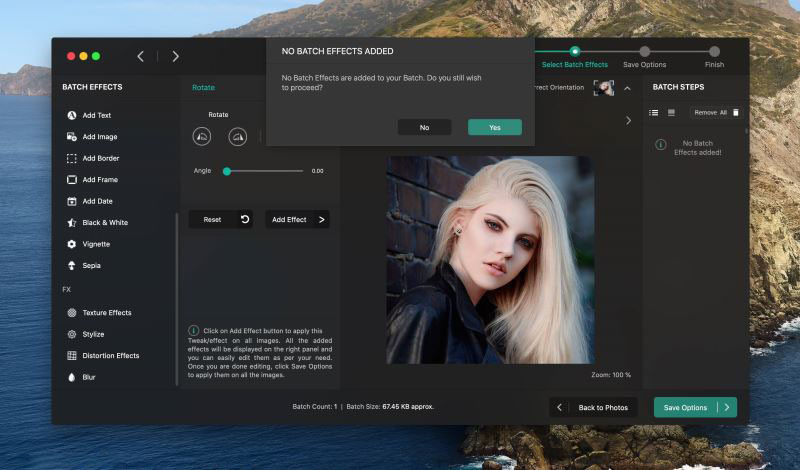Image resolution: width=800 pixels, height=470 pixels.
Task: Select the Distortion Effects icon
Action: pos(72,356)
